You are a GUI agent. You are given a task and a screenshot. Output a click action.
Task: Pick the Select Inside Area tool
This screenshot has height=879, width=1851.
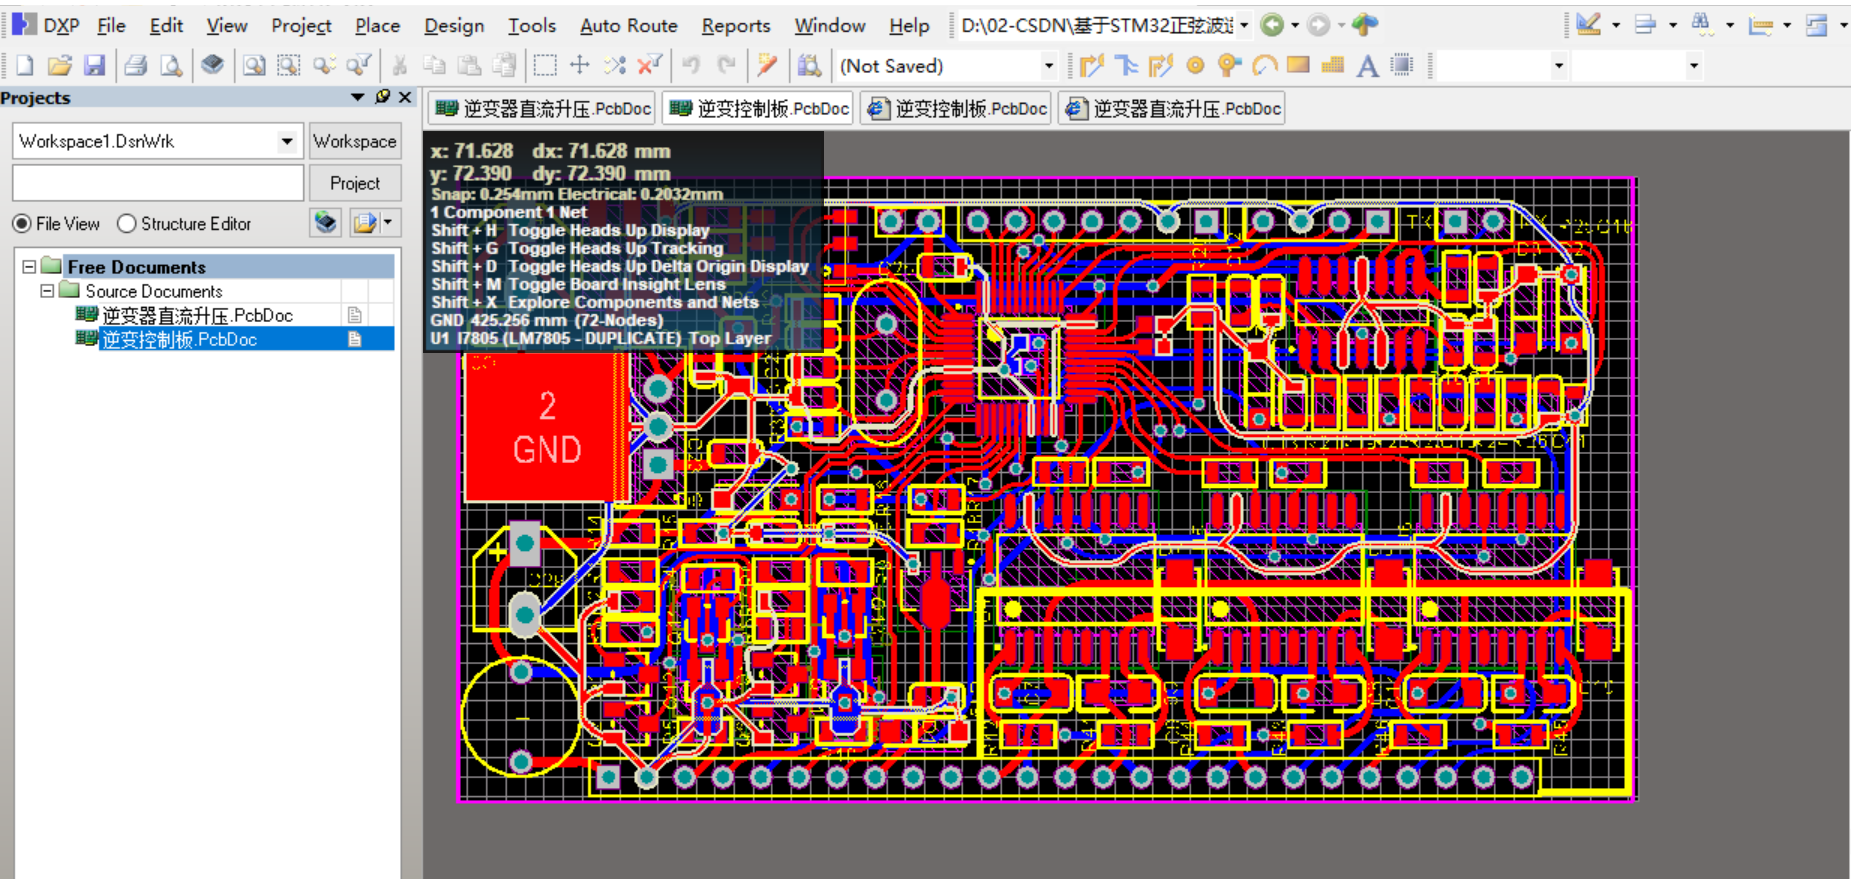[x=545, y=66]
